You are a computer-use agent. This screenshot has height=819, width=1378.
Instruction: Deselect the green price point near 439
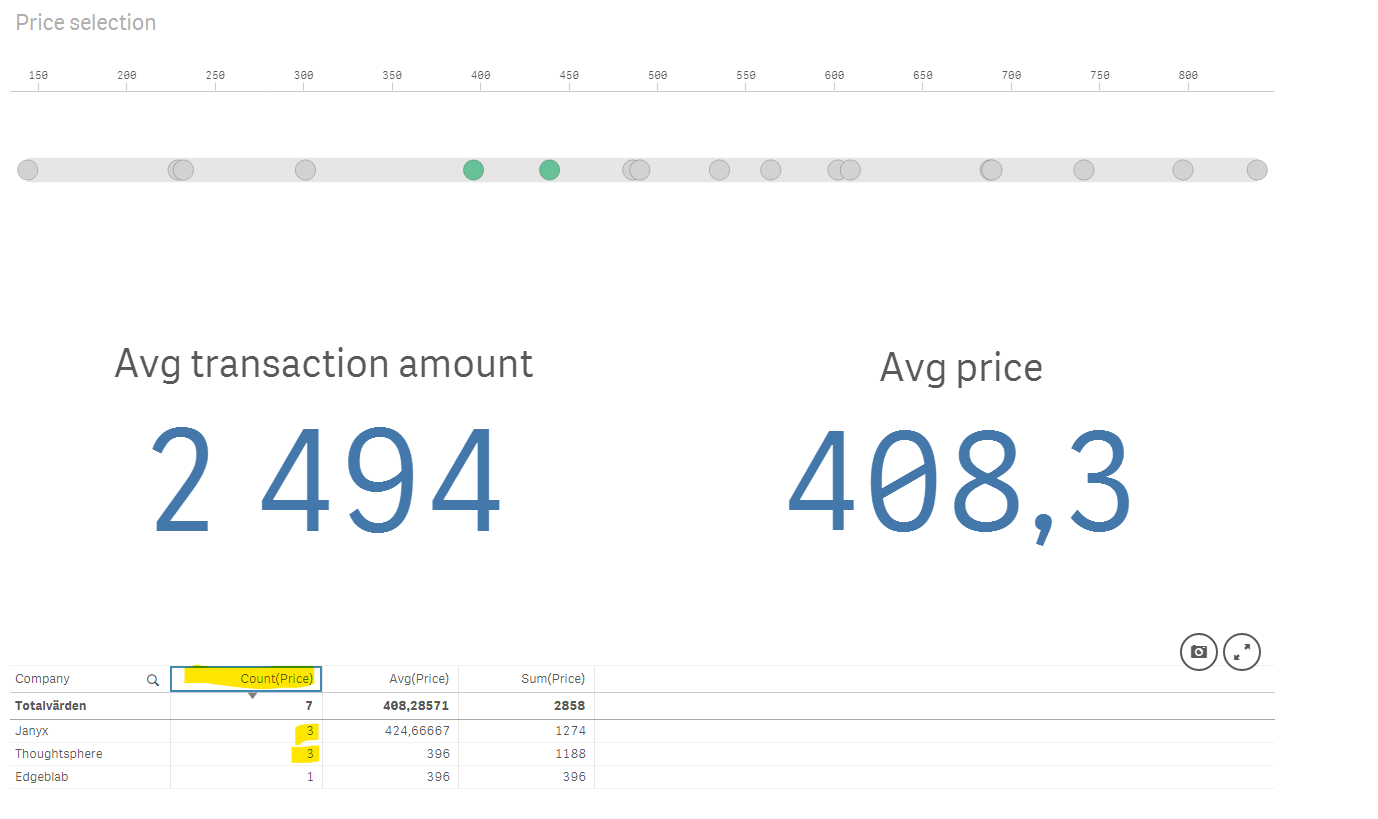(x=550, y=170)
